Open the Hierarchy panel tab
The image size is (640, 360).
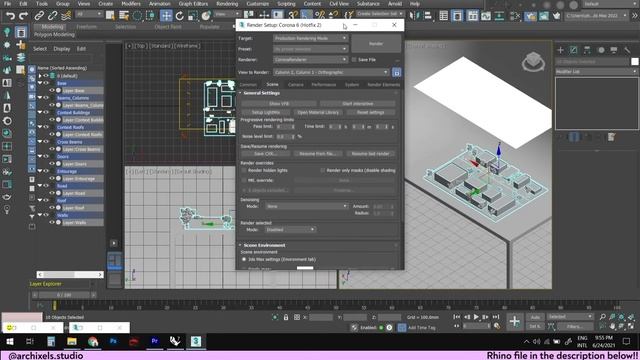(x=587, y=50)
